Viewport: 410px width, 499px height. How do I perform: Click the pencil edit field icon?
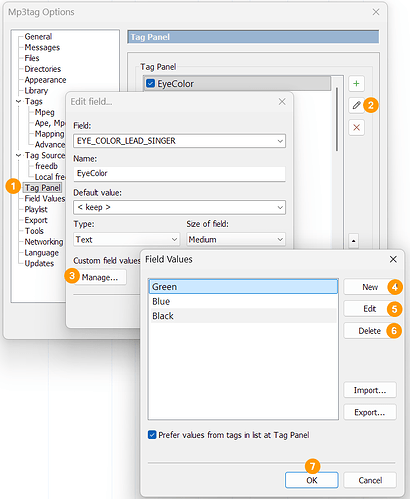[x=356, y=105]
